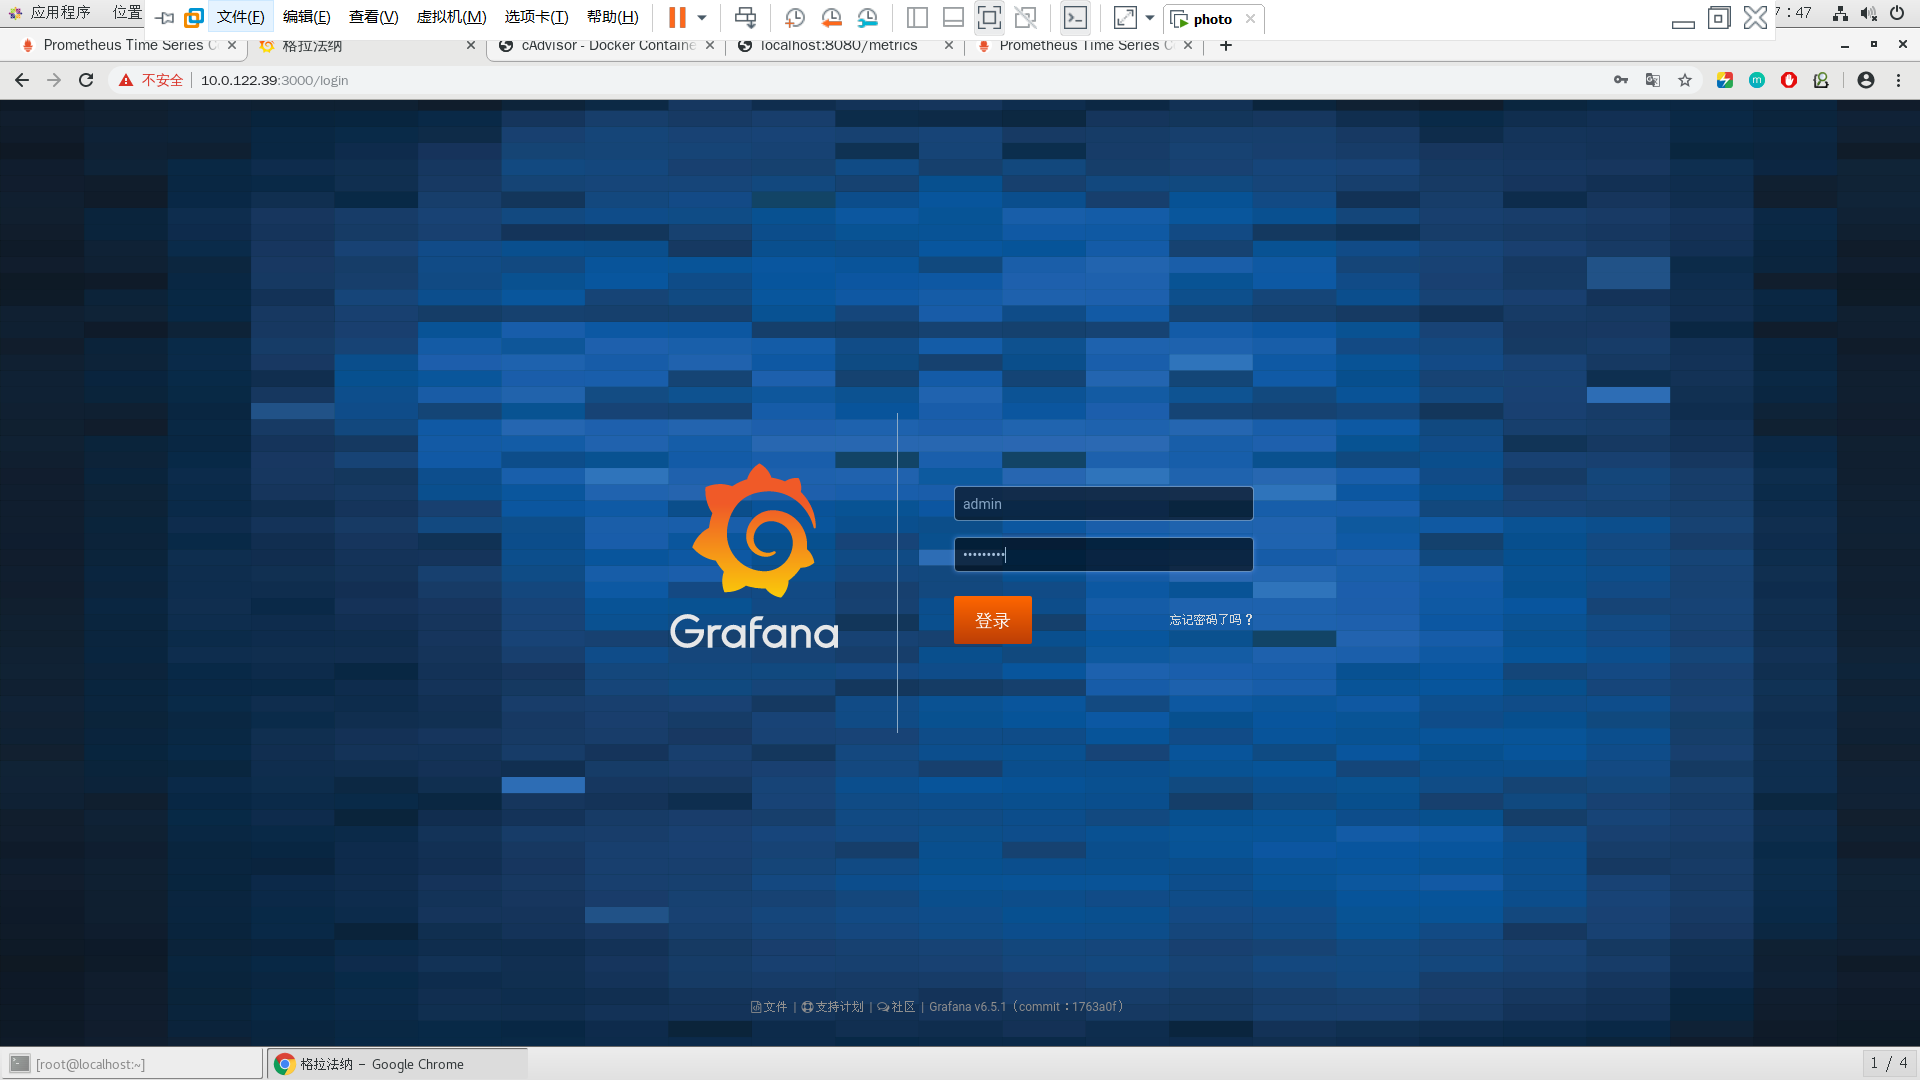Open the saved passwords key icon
Screen dimensions: 1920x1080
[x=1621, y=80]
